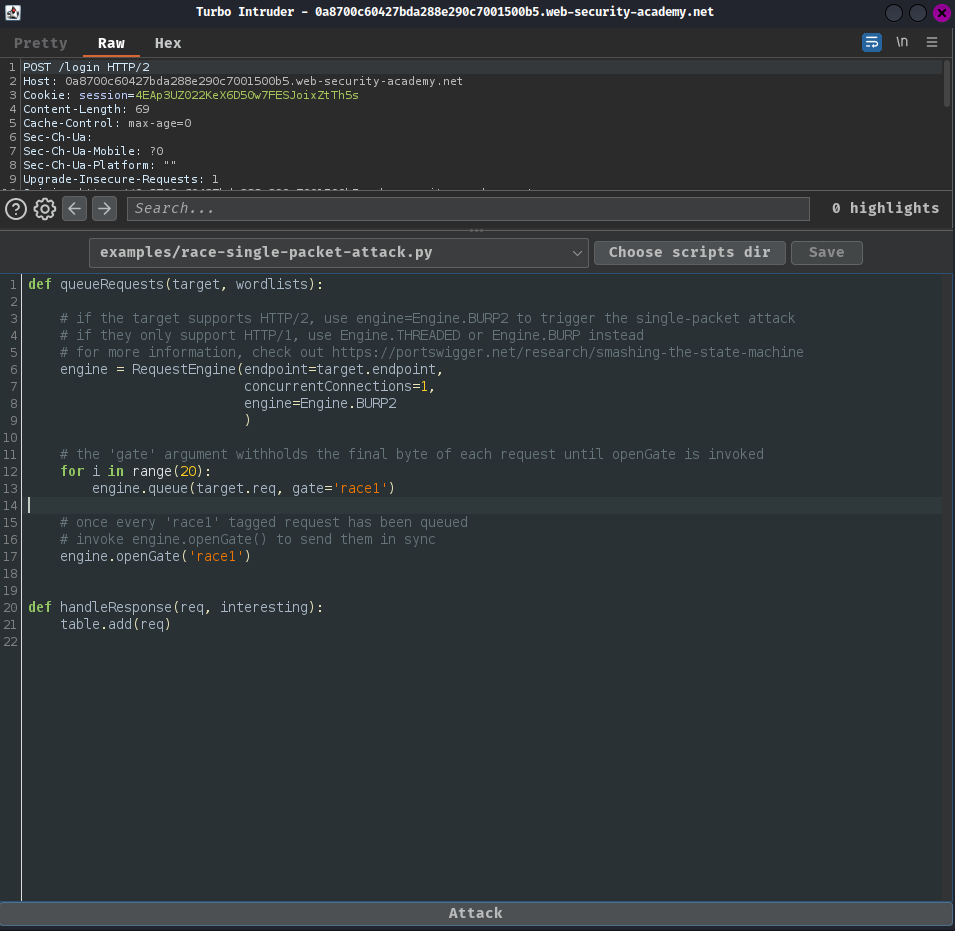Click the POST /login HTTP/2 line
955x931 pixels.
tap(86, 67)
